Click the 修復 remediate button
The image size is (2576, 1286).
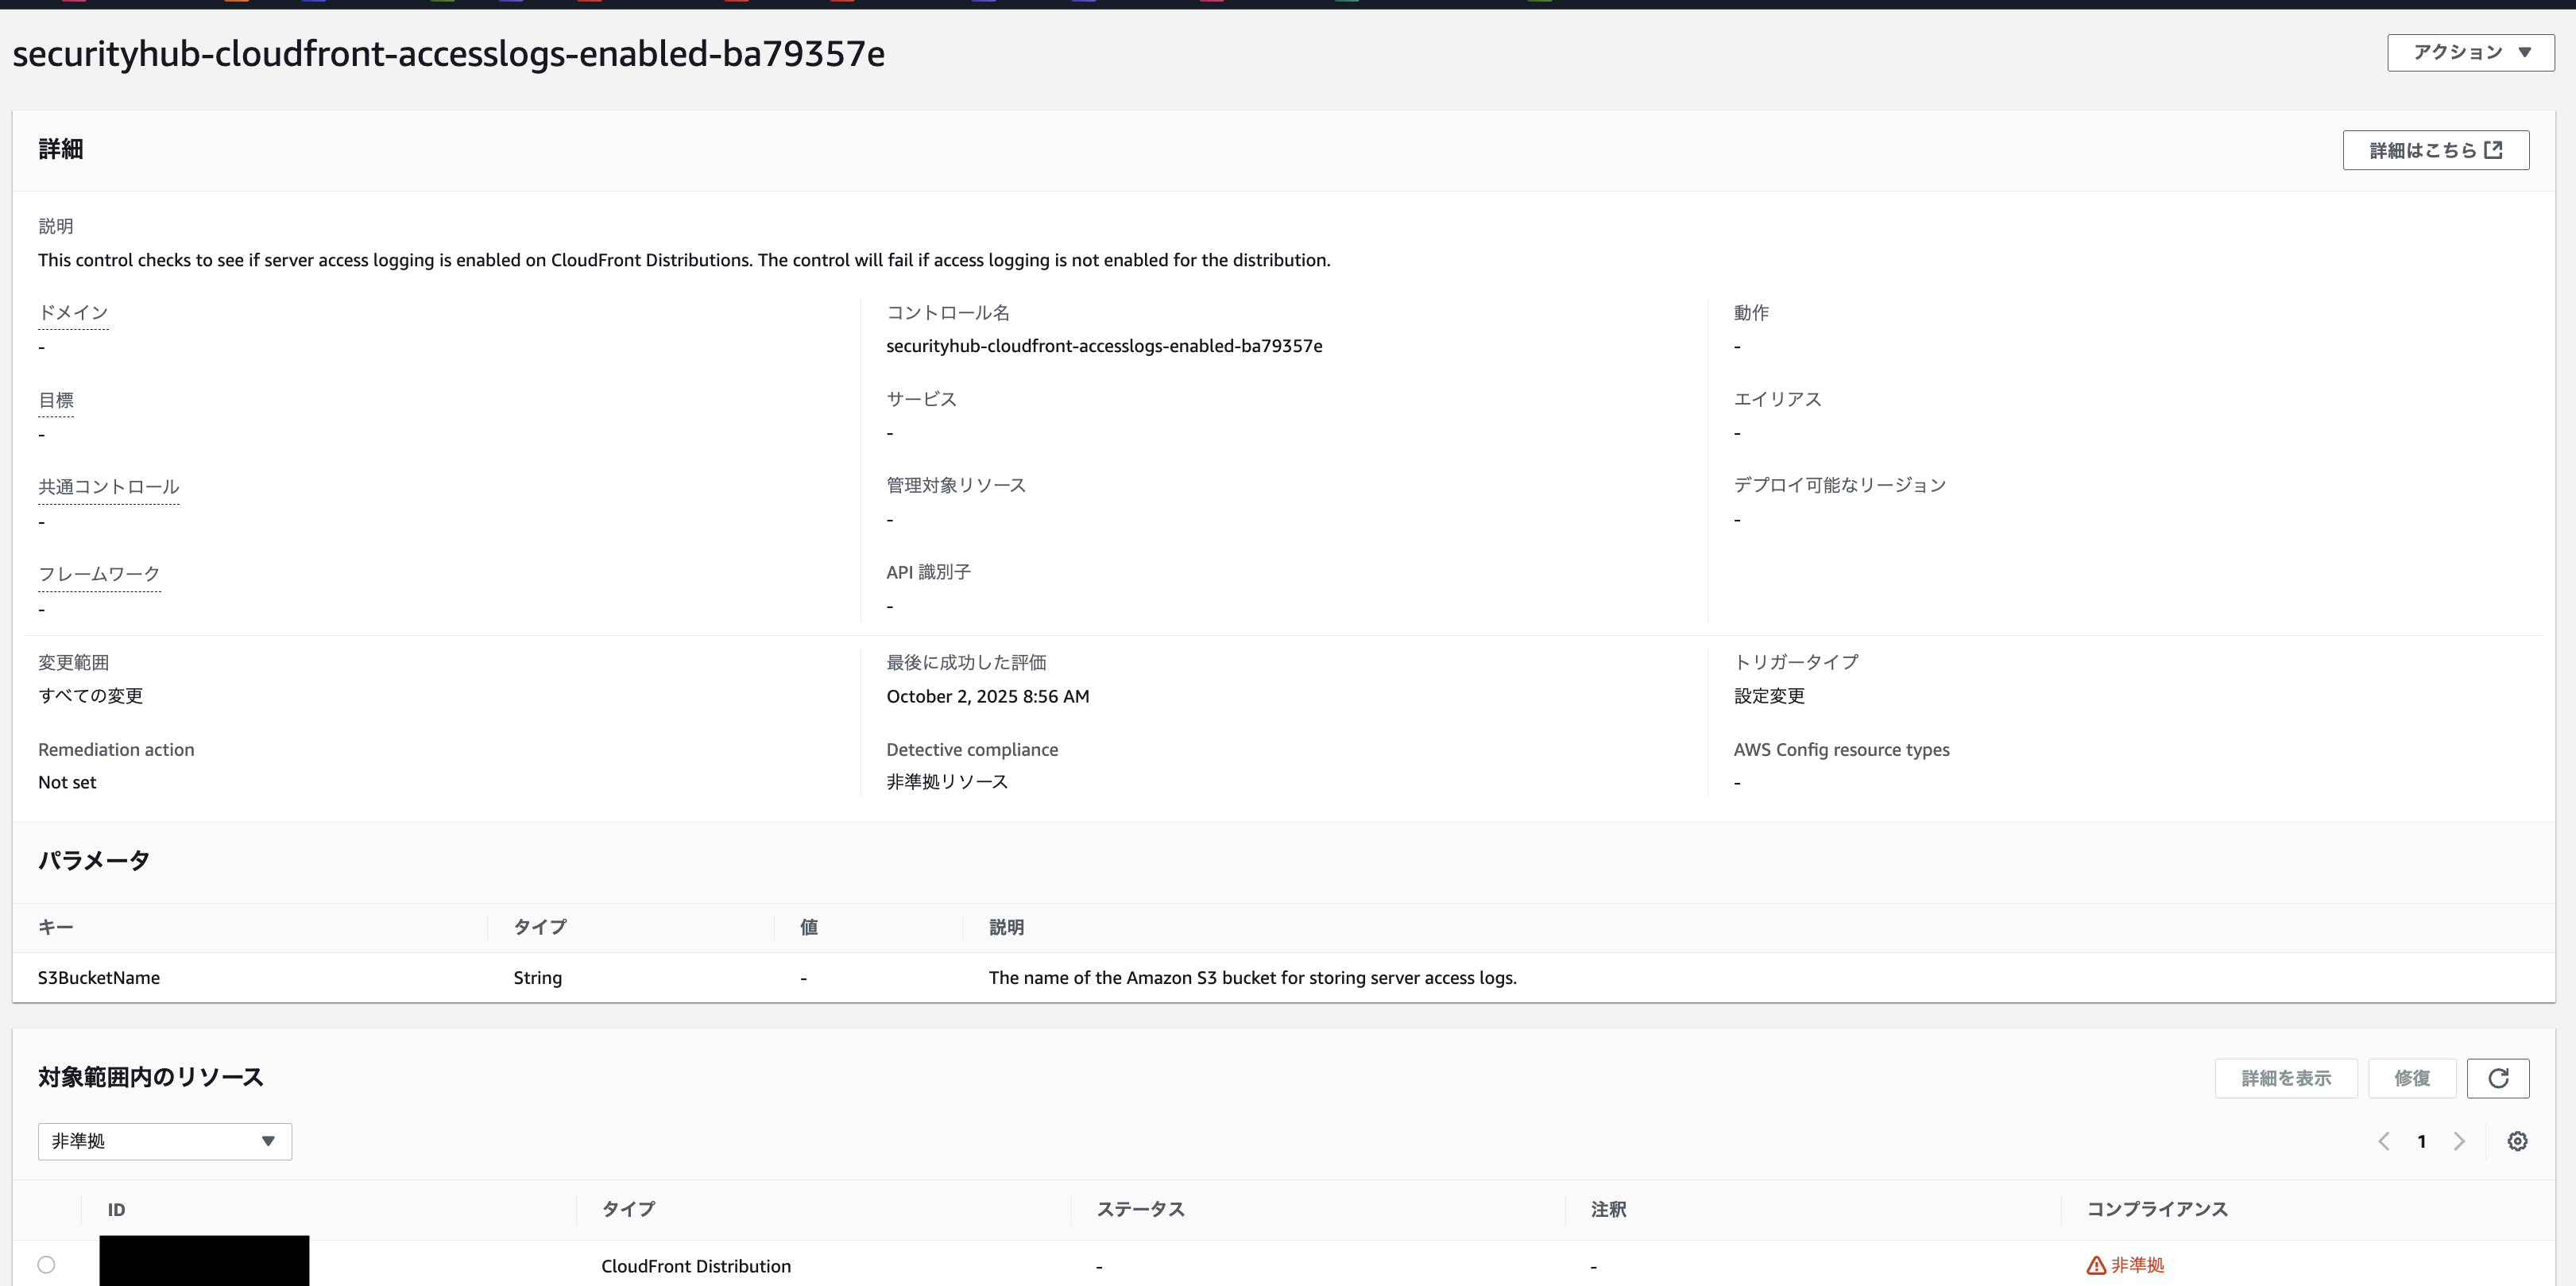click(2411, 1078)
